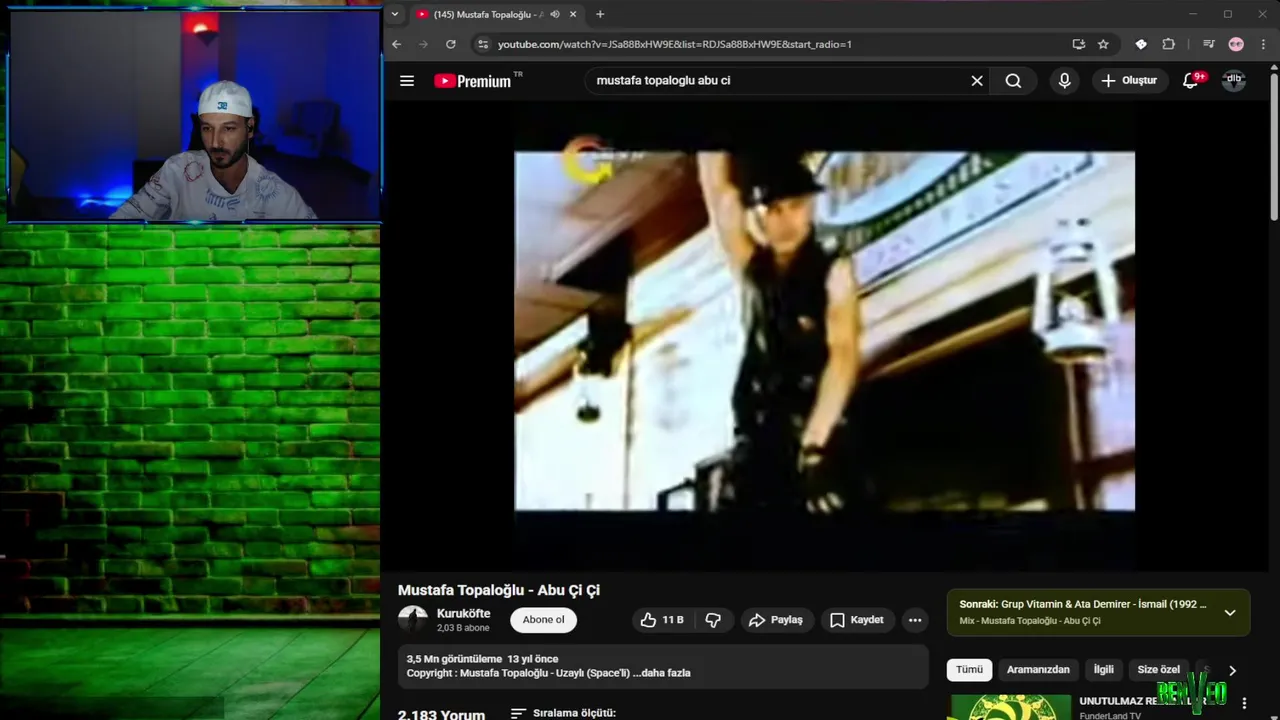Open options for UNUTULMAZ suggested video

(x=1245, y=703)
